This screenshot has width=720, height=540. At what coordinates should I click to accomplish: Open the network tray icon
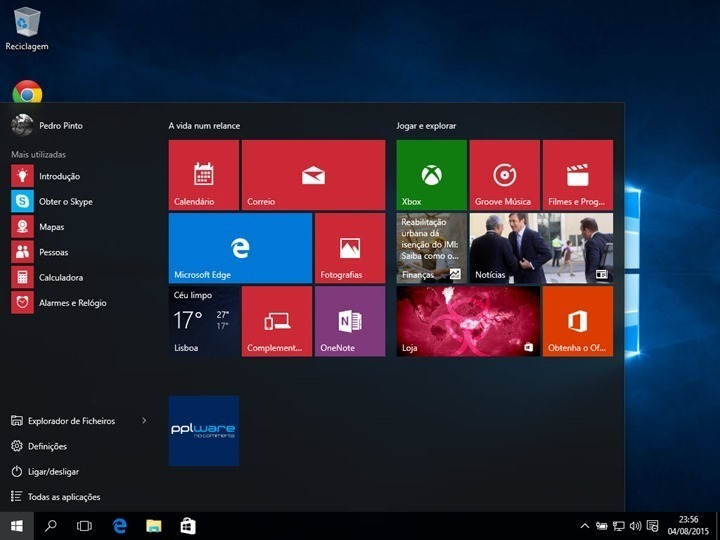click(619, 526)
